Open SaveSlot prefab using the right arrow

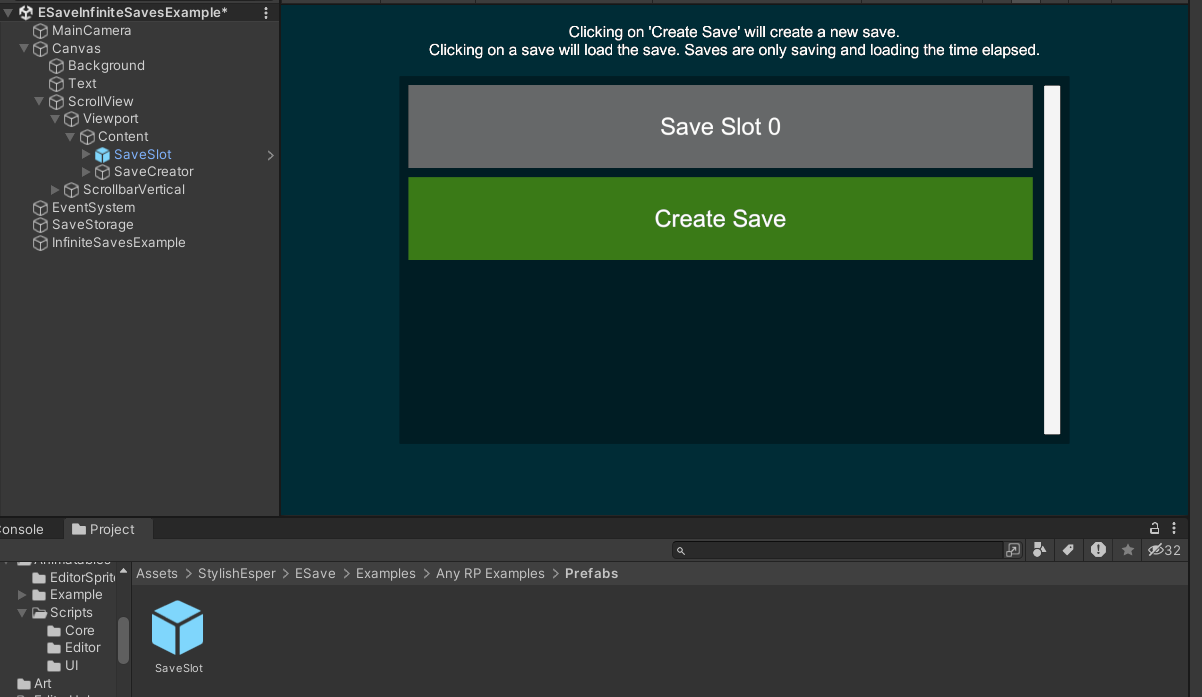270,155
